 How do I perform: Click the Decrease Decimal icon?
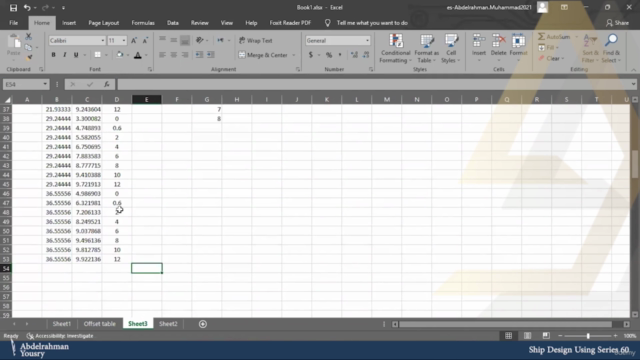pyautogui.click(x=366, y=55)
